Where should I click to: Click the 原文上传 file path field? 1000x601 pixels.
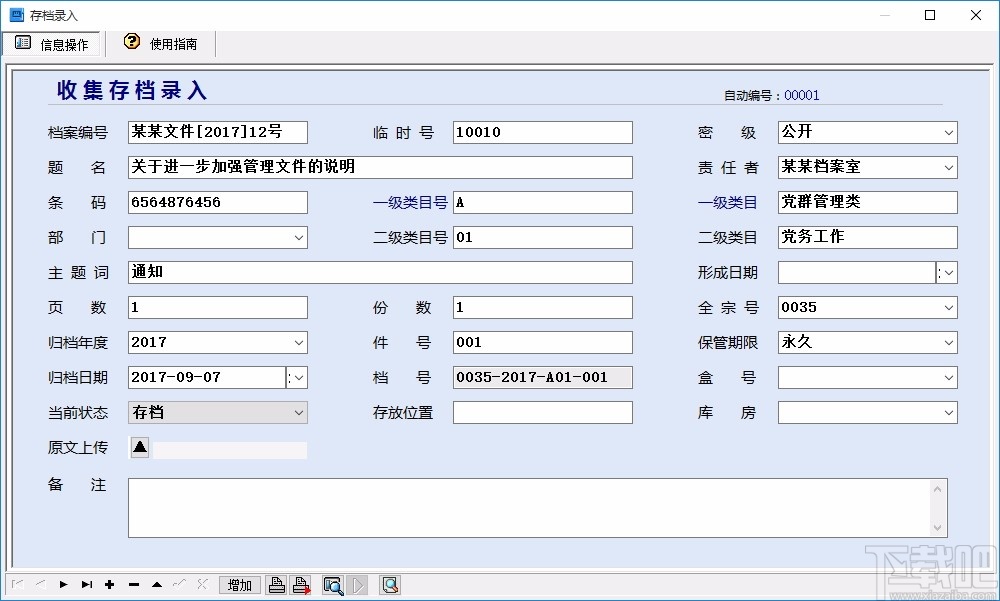(x=230, y=450)
